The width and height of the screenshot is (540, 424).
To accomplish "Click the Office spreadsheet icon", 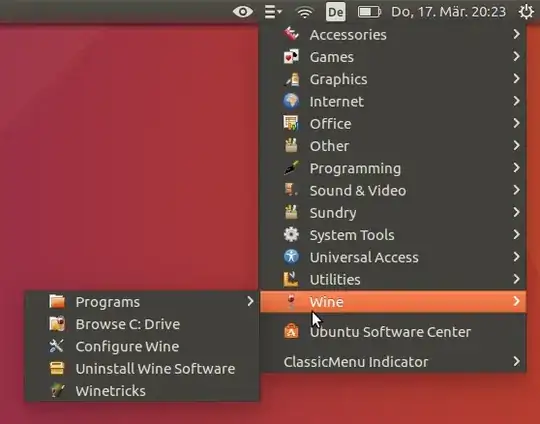I will [x=291, y=123].
